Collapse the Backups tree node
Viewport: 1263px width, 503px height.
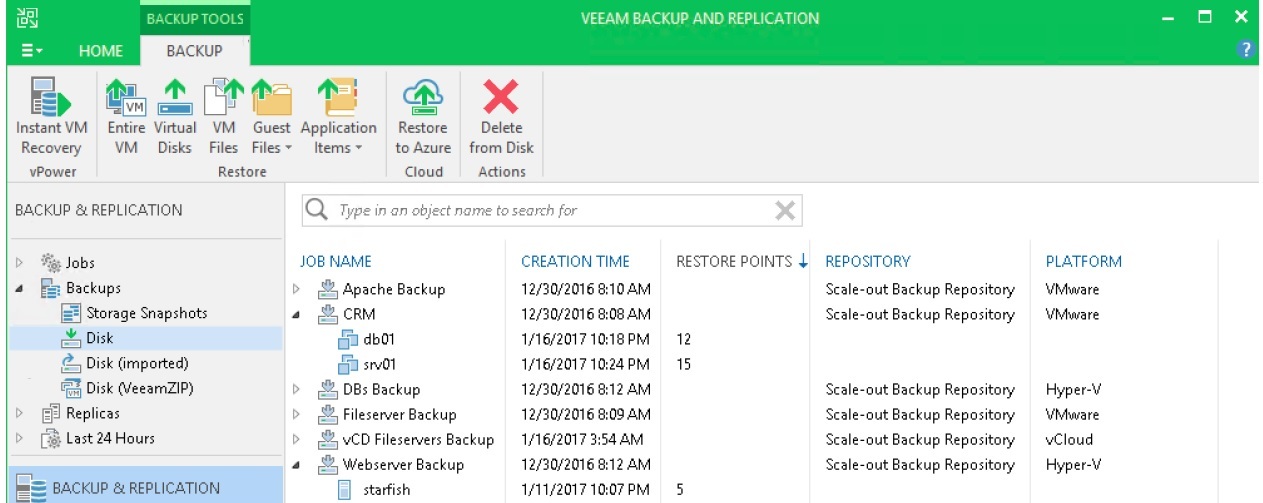click(20, 288)
